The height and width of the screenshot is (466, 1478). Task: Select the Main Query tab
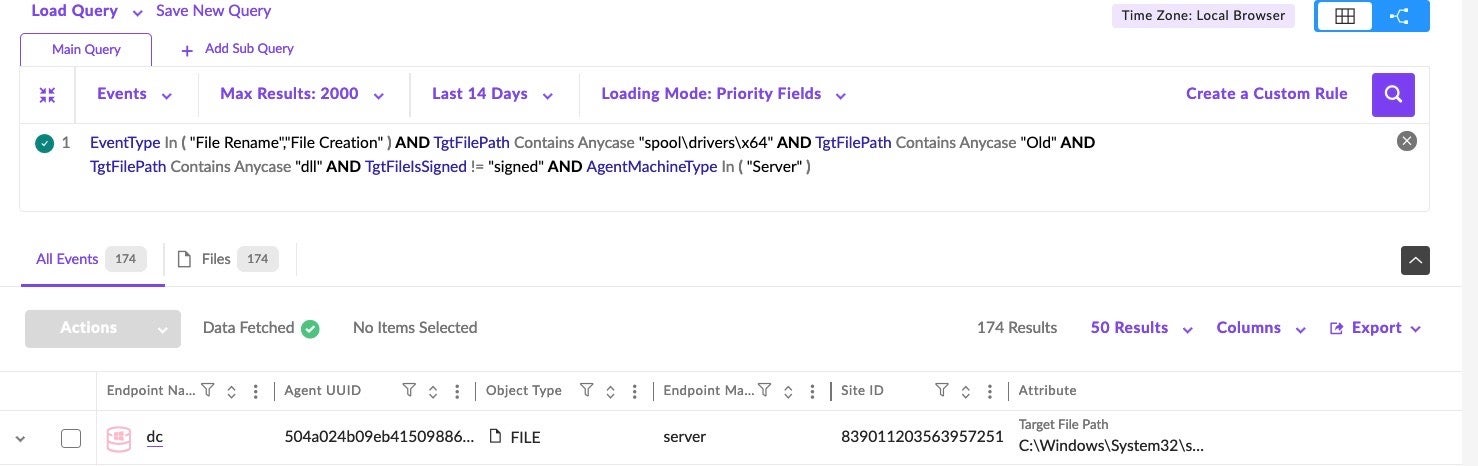point(86,49)
